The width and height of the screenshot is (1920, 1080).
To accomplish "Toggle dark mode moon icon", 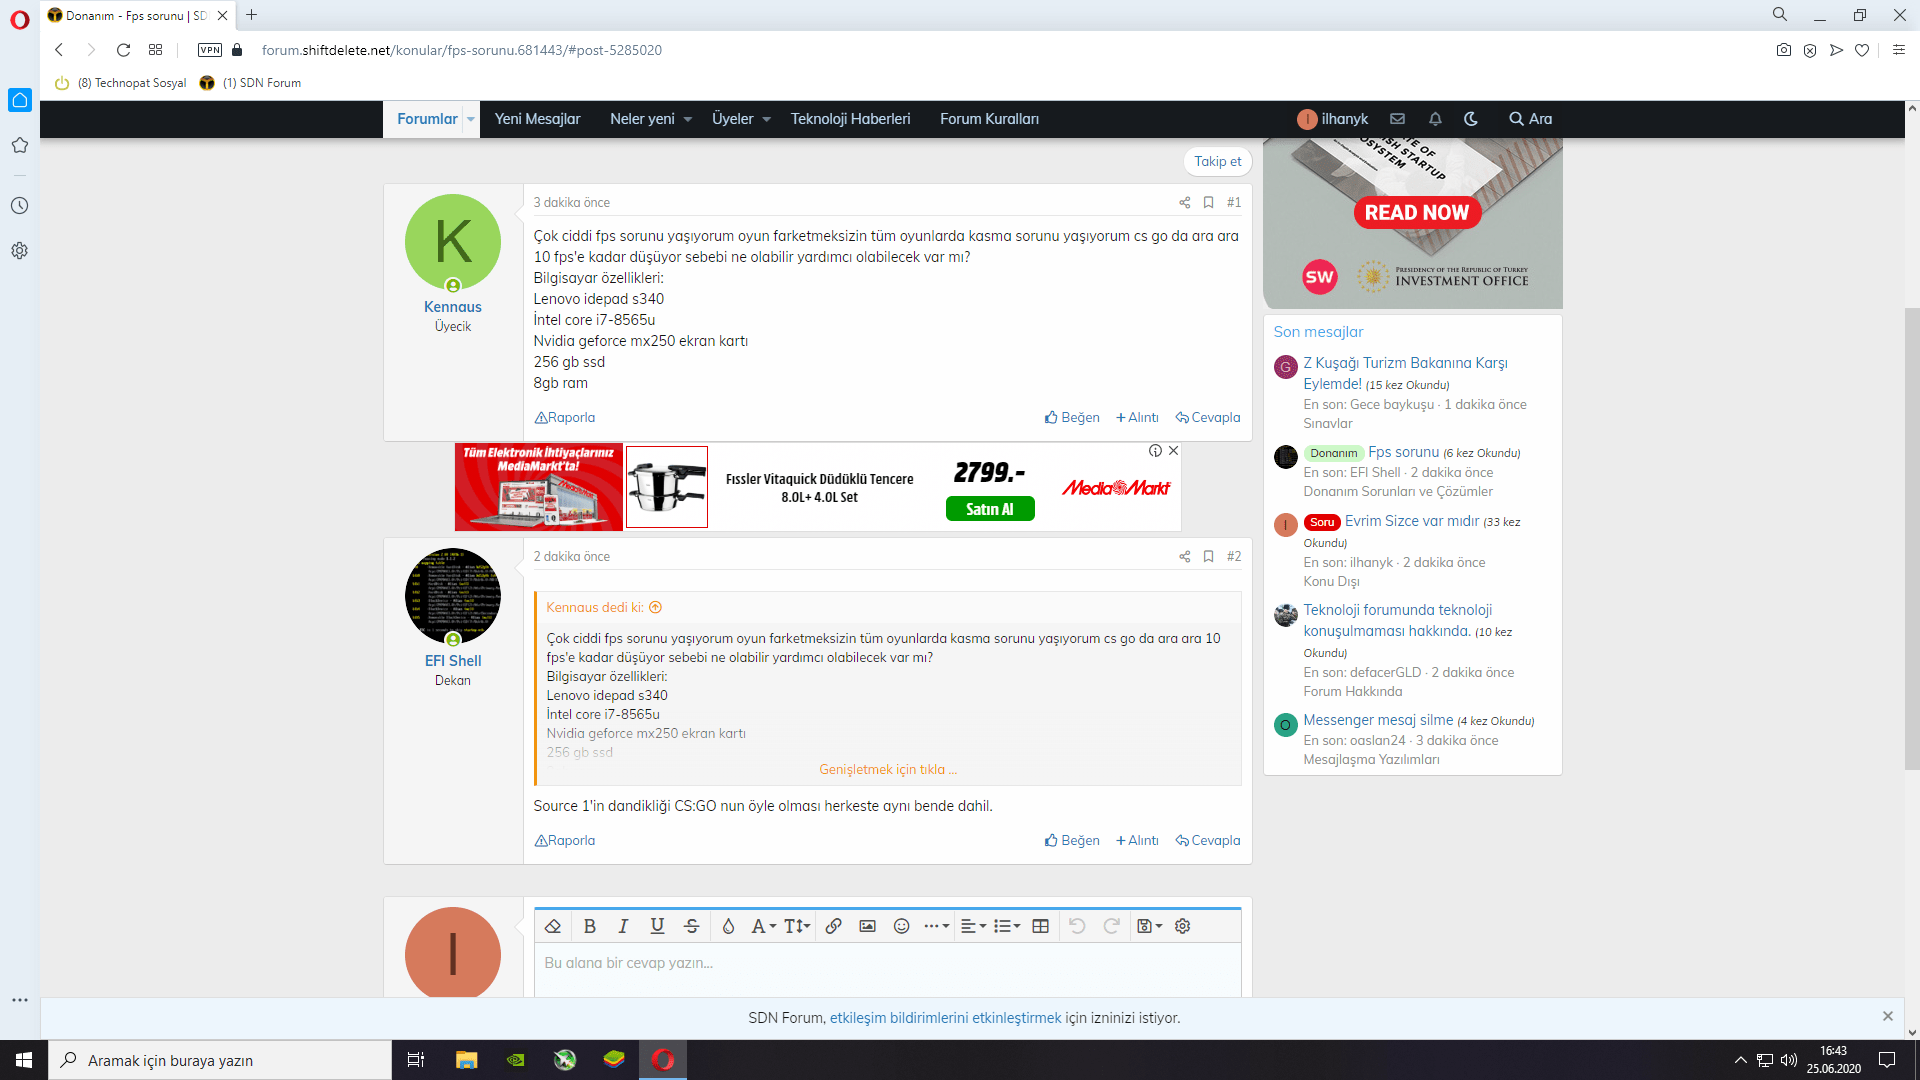I will click(1471, 119).
